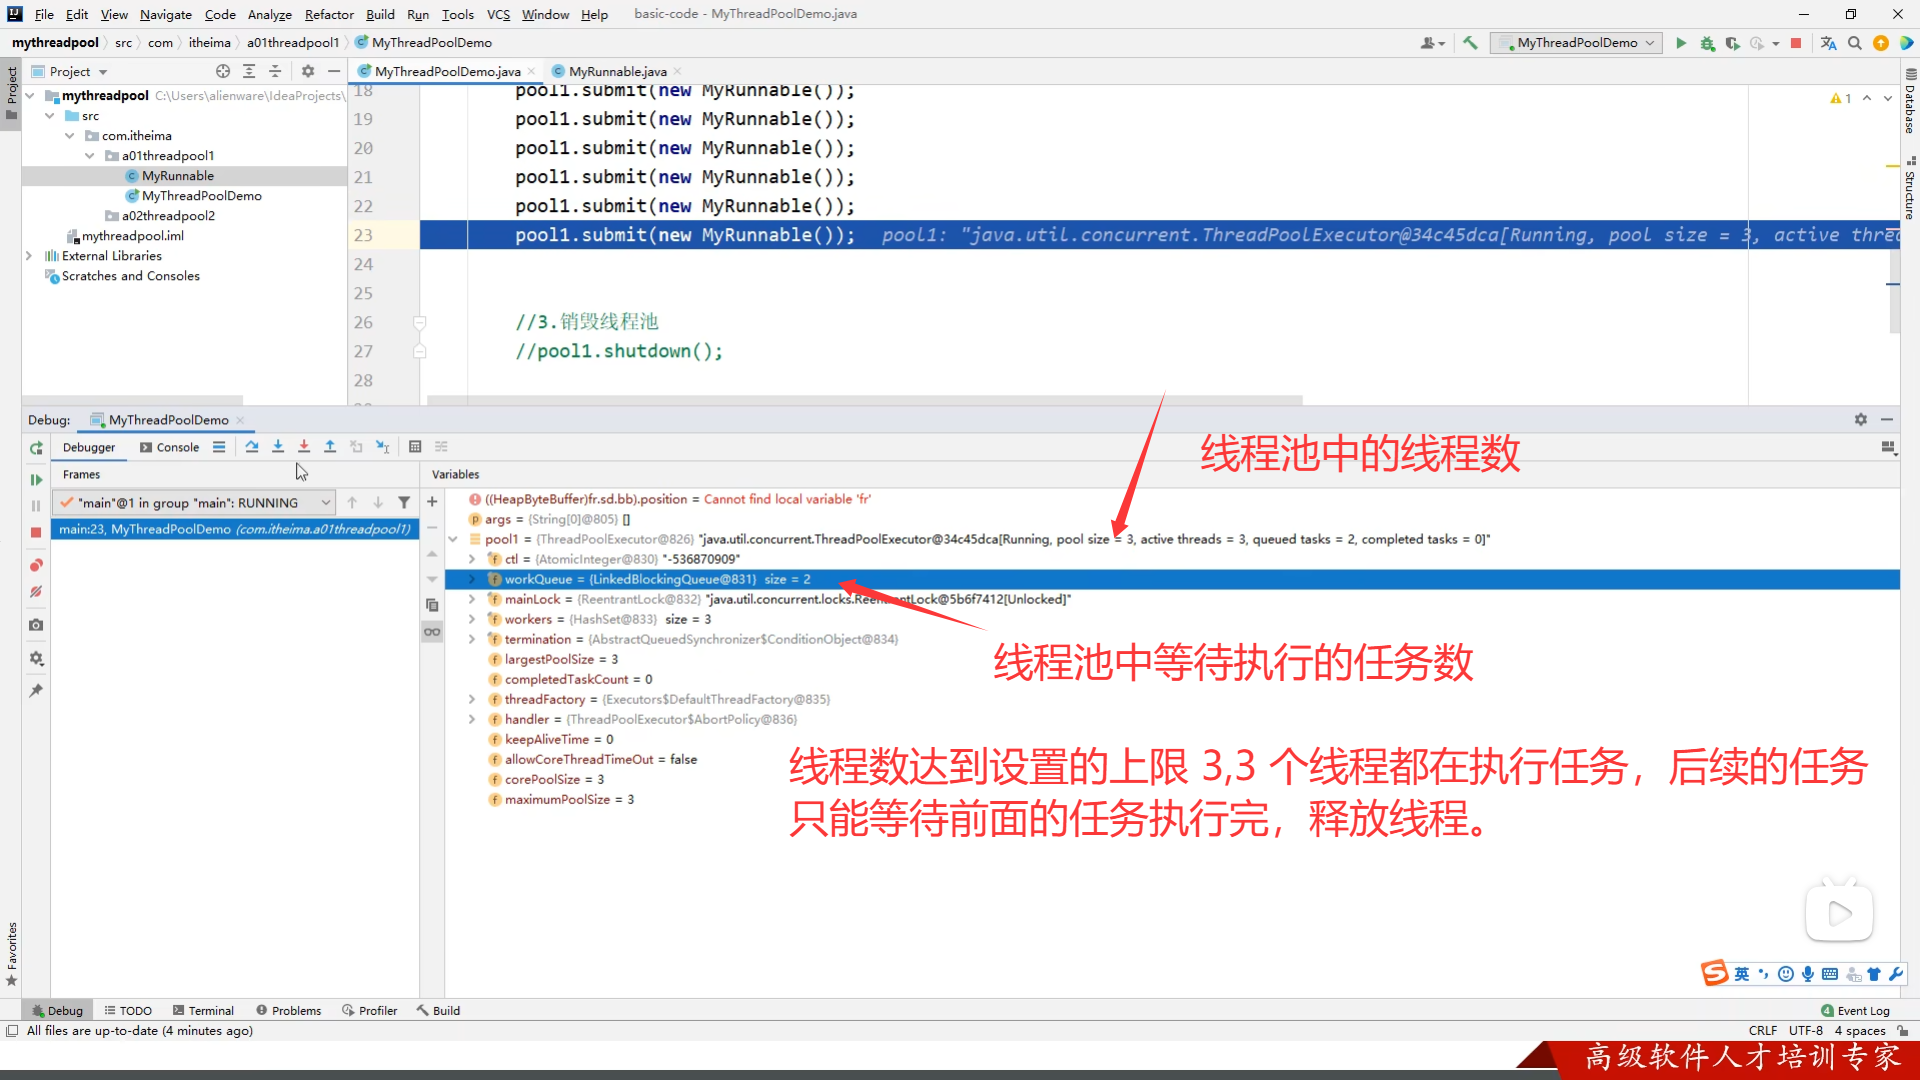Open the Refactor menu
1920x1080 pixels.
(x=329, y=14)
